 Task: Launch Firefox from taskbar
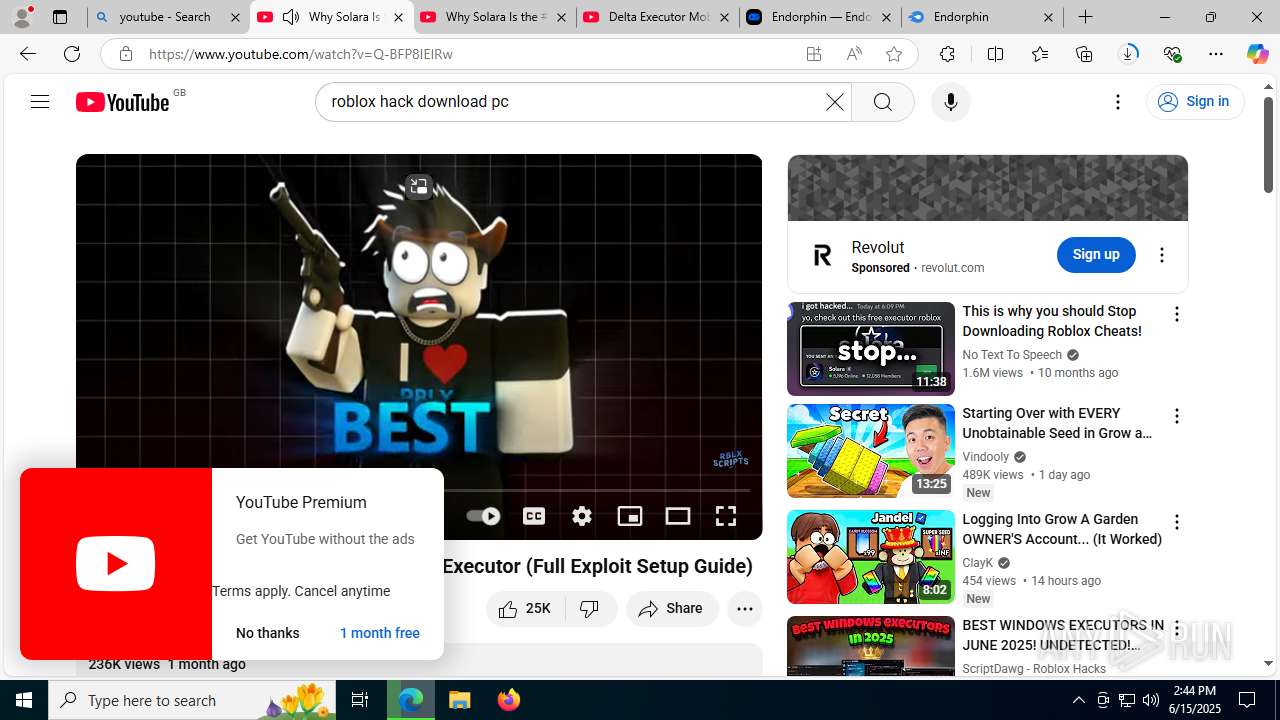[x=509, y=700]
